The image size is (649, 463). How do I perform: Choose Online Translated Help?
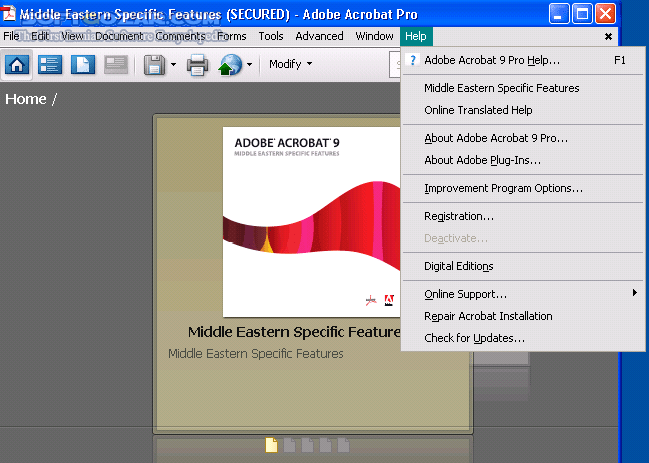click(x=523, y=110)
